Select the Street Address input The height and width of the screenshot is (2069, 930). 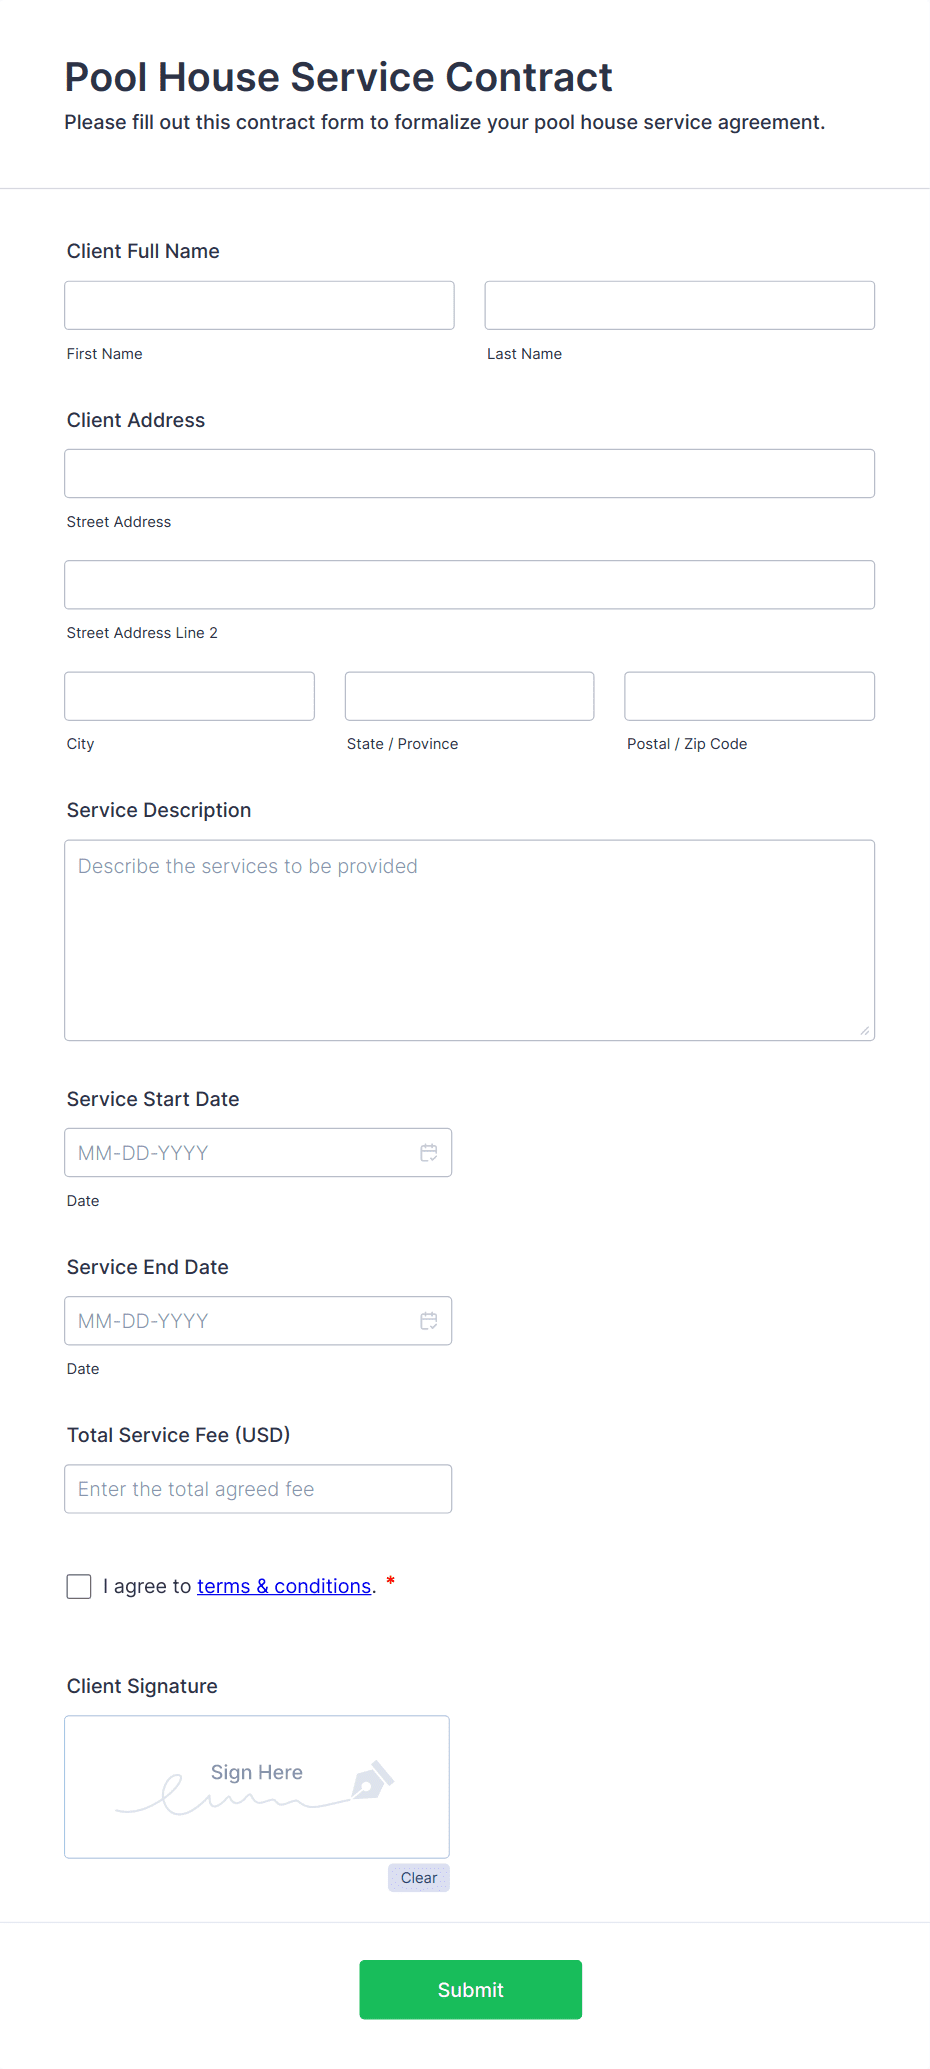469,473
